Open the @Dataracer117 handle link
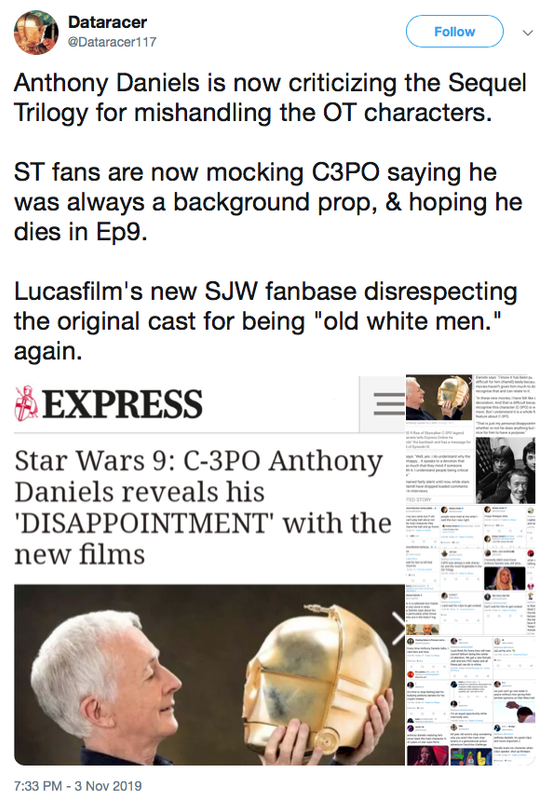This screenshot has height=800, width=552. click(x=112, y=42)
